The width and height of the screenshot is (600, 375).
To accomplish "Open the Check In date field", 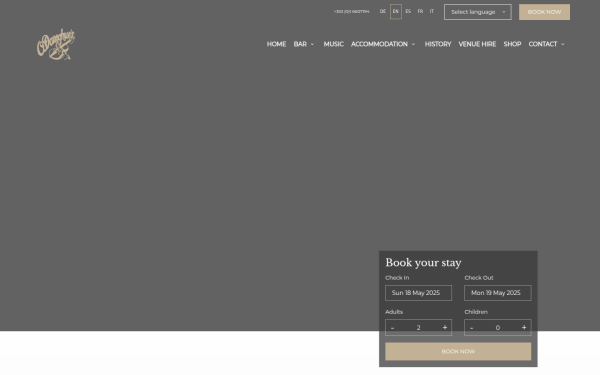I will [x=418, y=293].
